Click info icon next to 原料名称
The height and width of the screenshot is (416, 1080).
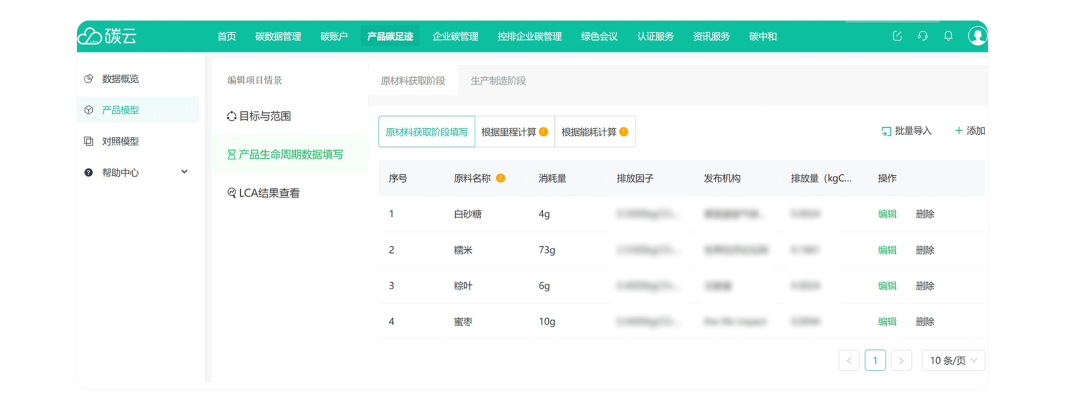coord(501,178)
